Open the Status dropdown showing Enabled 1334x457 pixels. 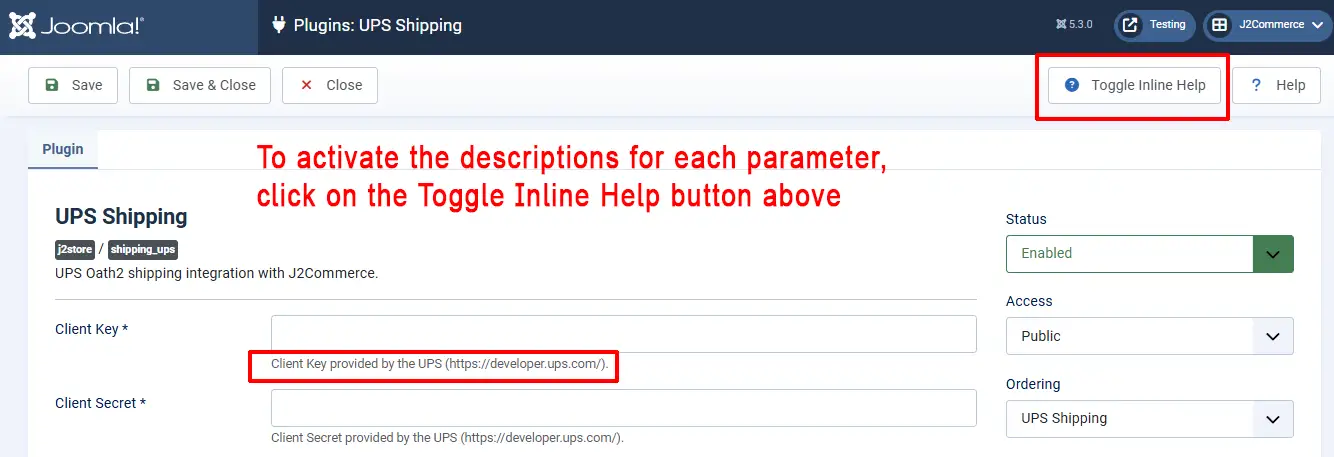pyautogui.click(x=1150, y=253)
